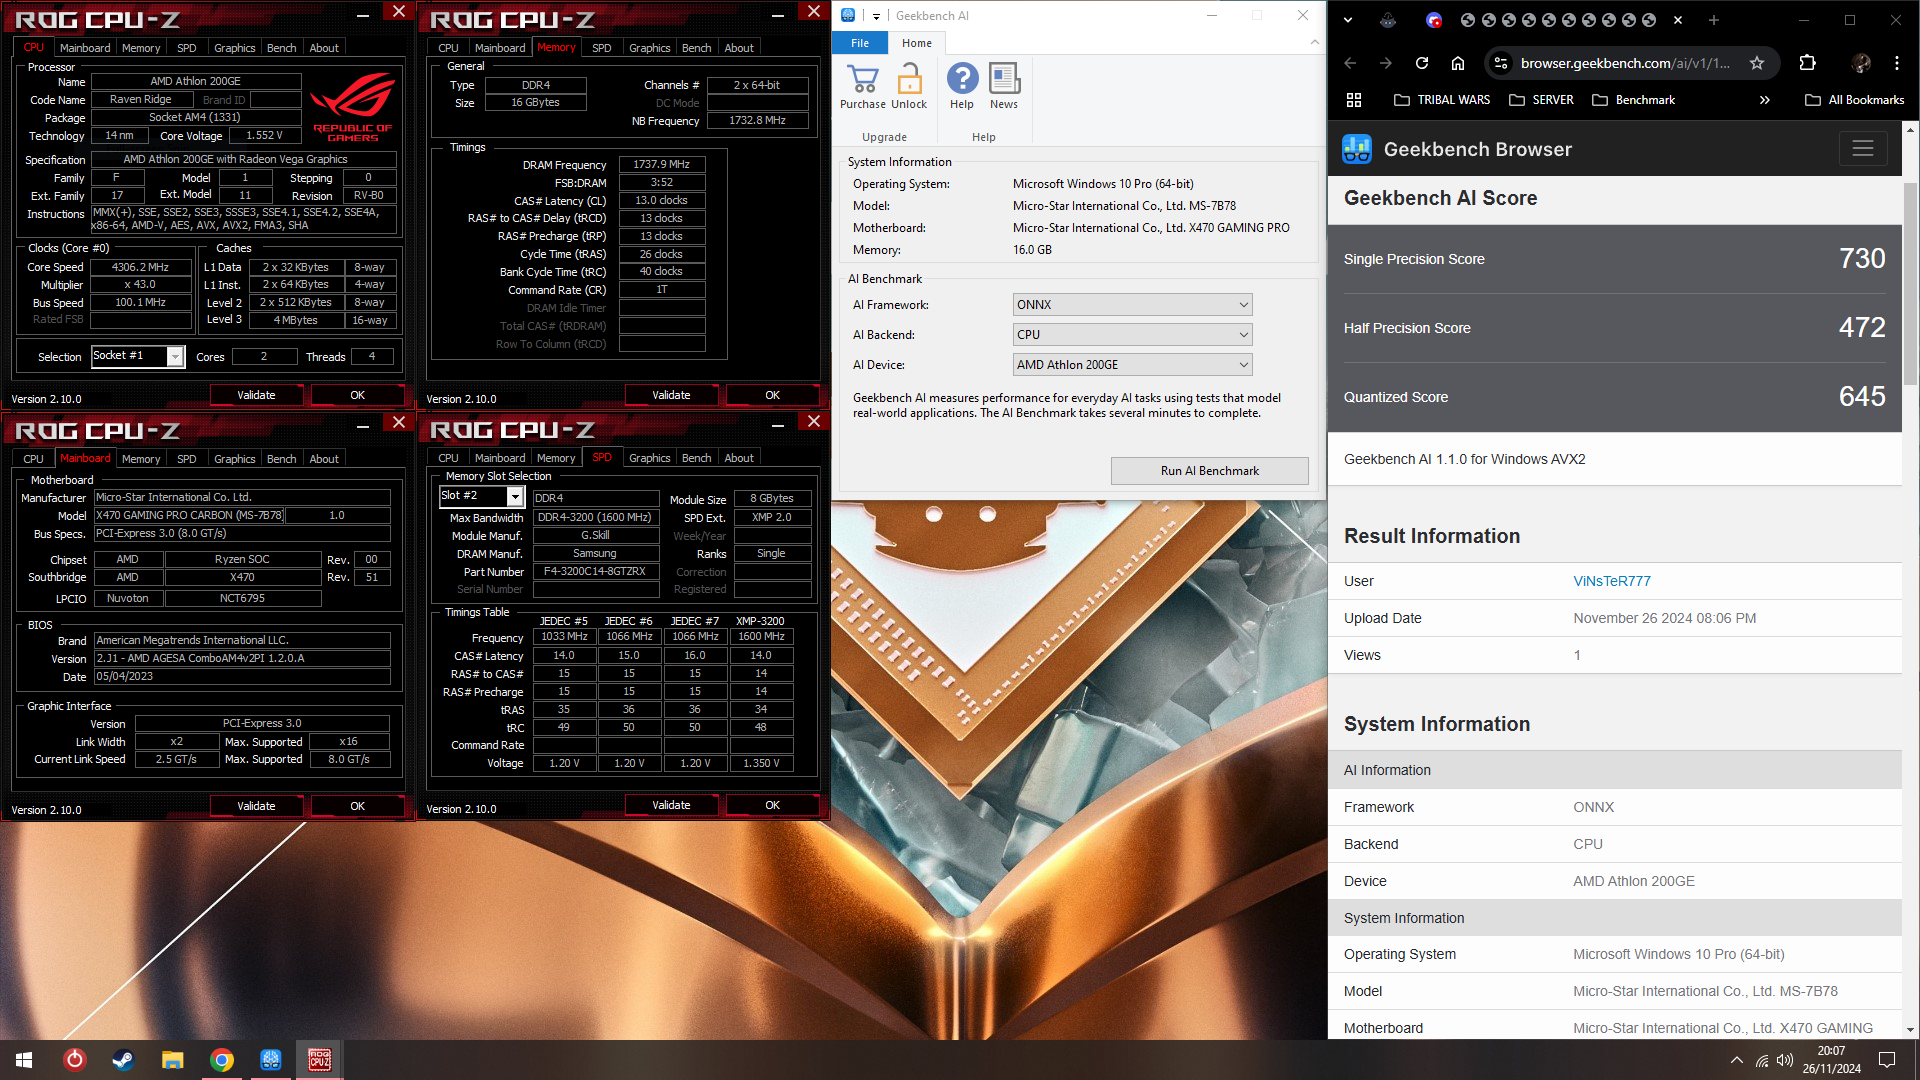This screenshot has height=1080, width=1920.
Task: Click the site information icon in address bar
Action: [x=1501, y=63]
